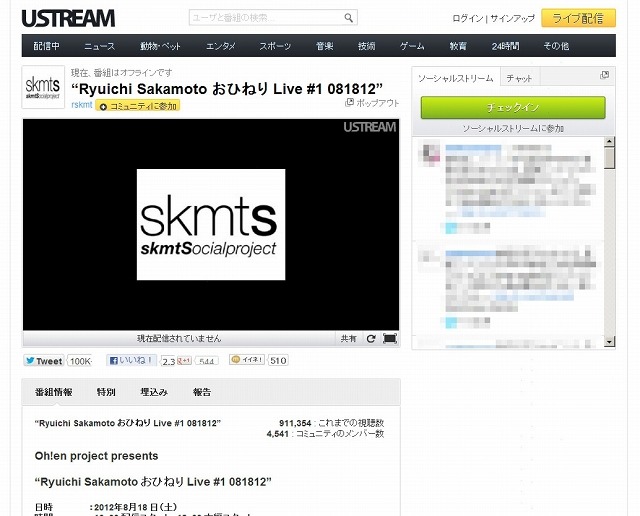Image resolution: width=640 pixels, height=516 pixels.
Task: Click the skmts logo in video player
Action: 211,225
